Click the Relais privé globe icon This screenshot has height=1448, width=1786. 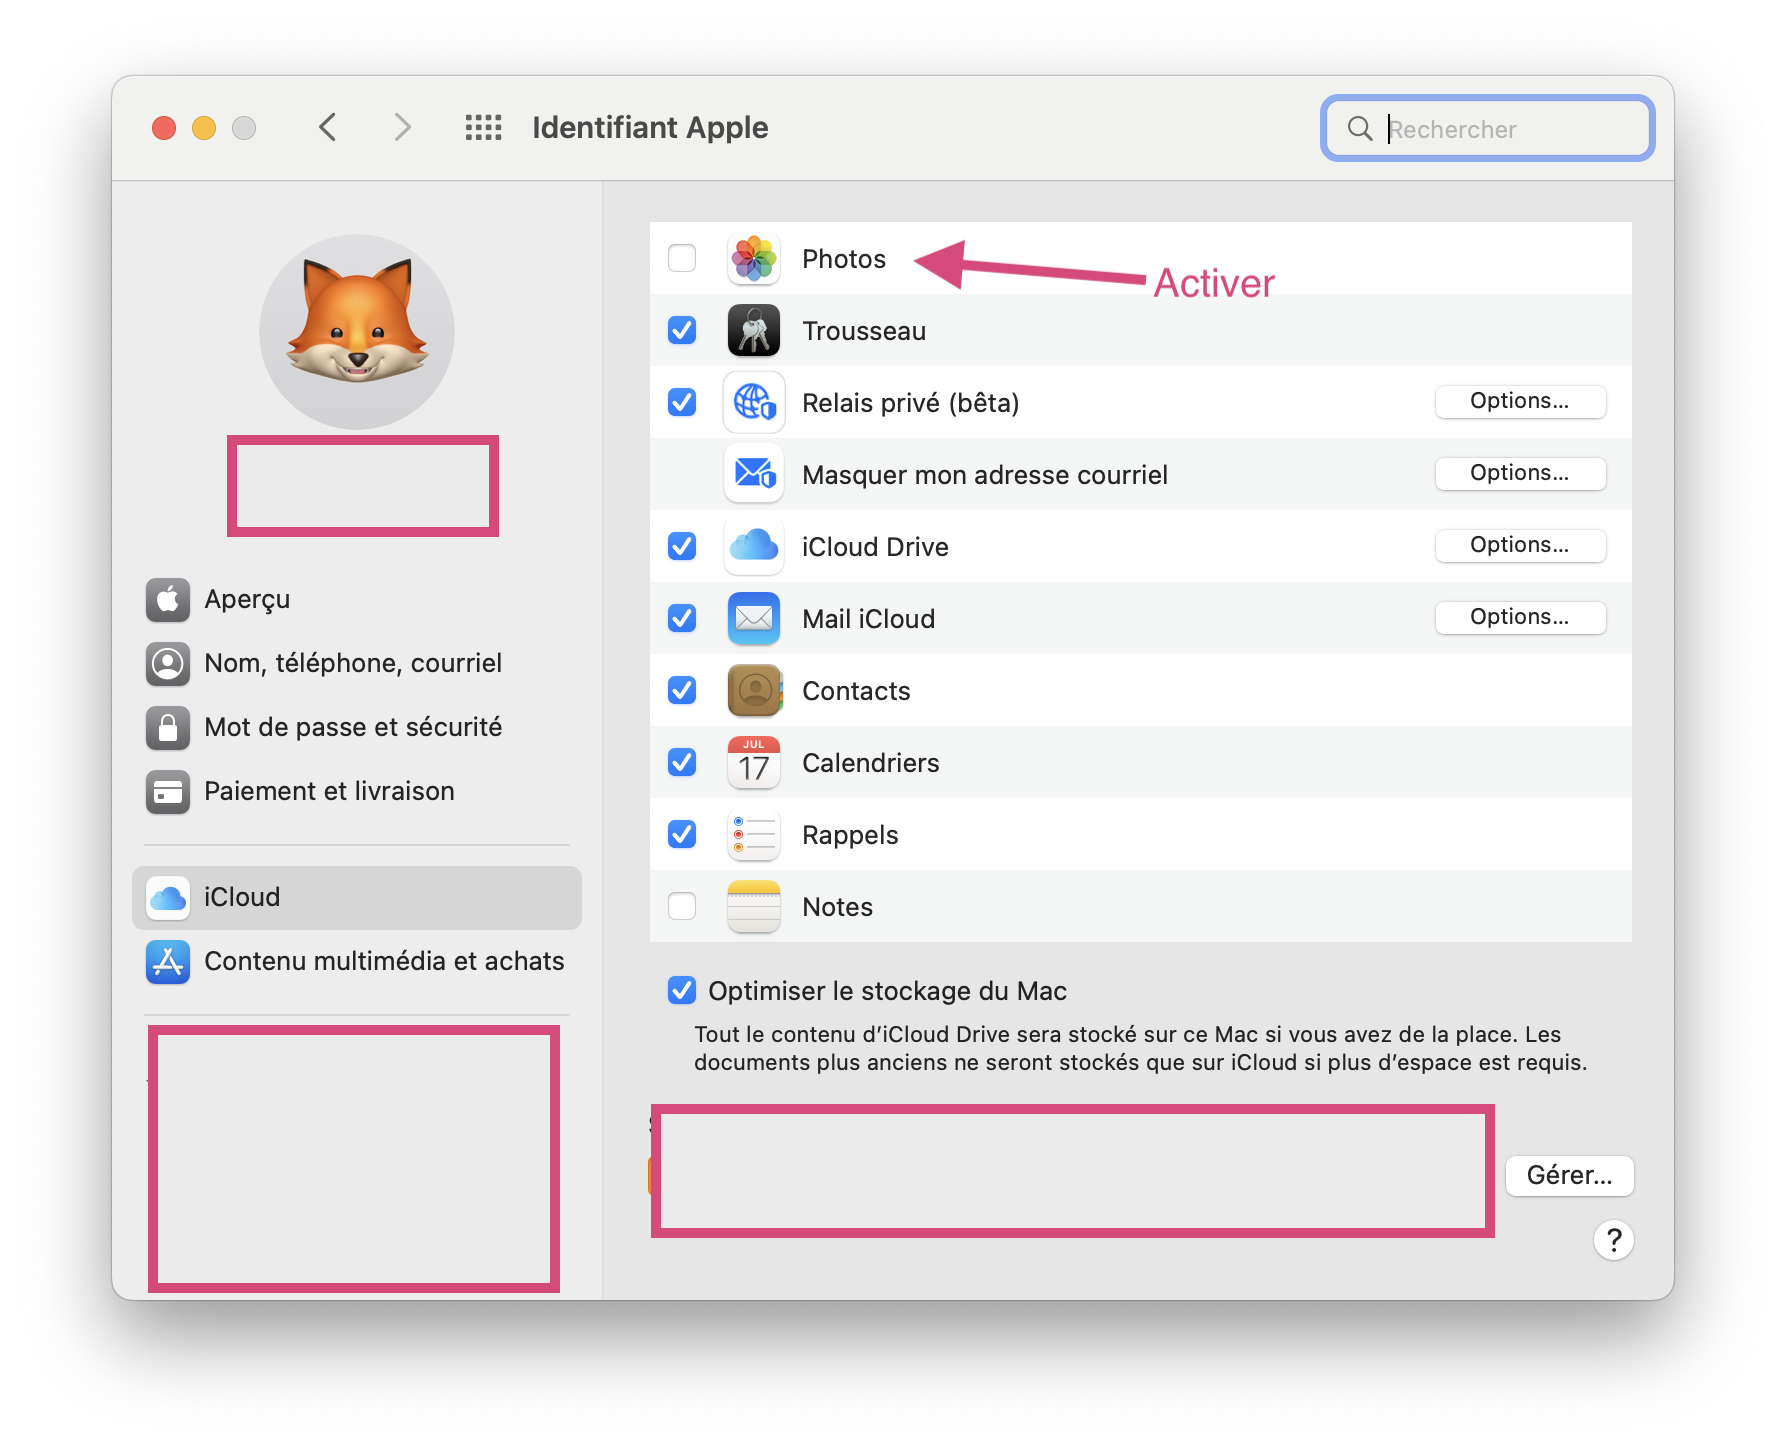[x=754, y=403]
